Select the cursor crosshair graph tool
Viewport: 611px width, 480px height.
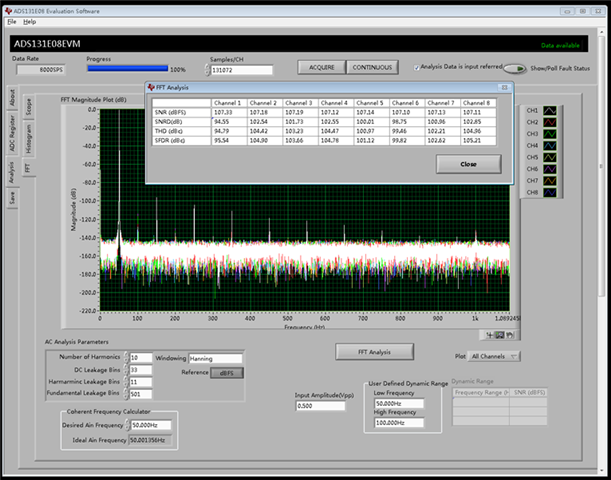pos(490,335)
